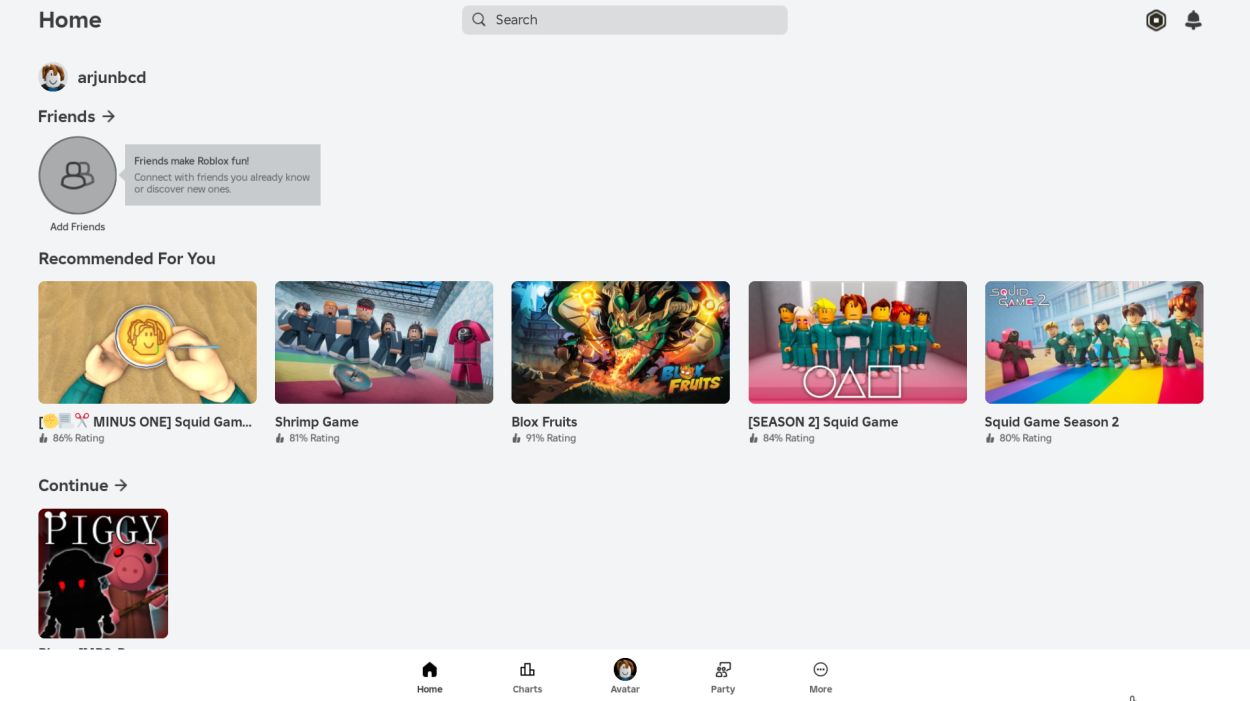Open the Robux balance icon

click(x=1156, y=20)
